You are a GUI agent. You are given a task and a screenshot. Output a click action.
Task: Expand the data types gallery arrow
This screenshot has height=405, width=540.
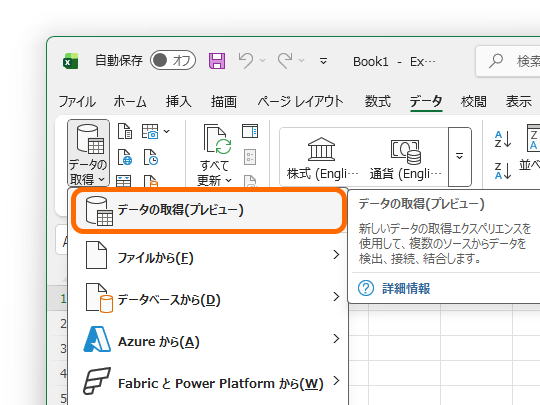pos(459,157)
